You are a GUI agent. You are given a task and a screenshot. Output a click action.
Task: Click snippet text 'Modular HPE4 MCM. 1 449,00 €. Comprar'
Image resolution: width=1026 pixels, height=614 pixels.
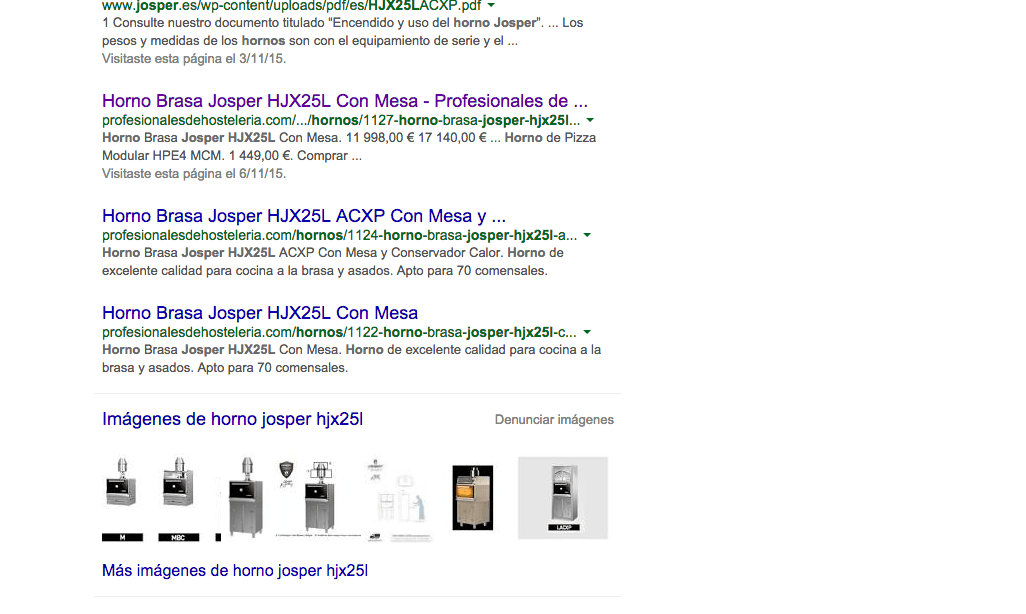(x=226, y=156)
